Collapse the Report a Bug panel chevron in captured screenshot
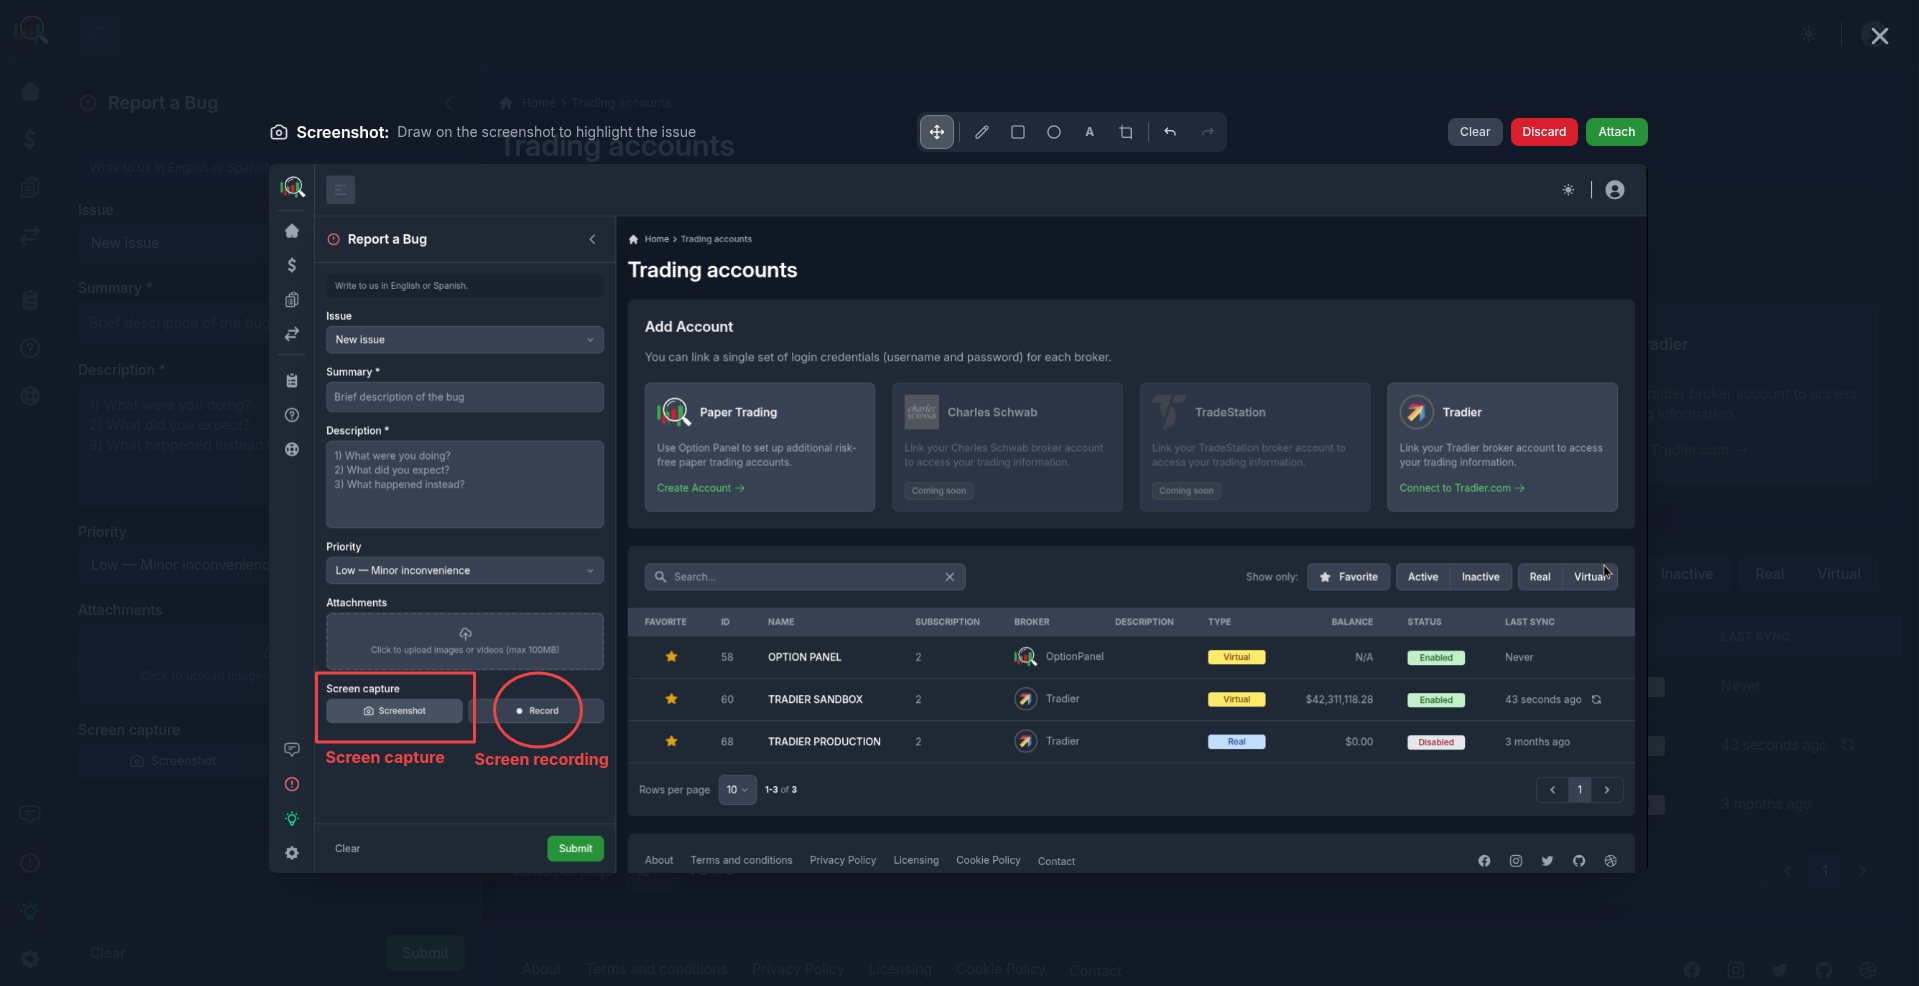 pyautogui.click(x=592, y=239)
